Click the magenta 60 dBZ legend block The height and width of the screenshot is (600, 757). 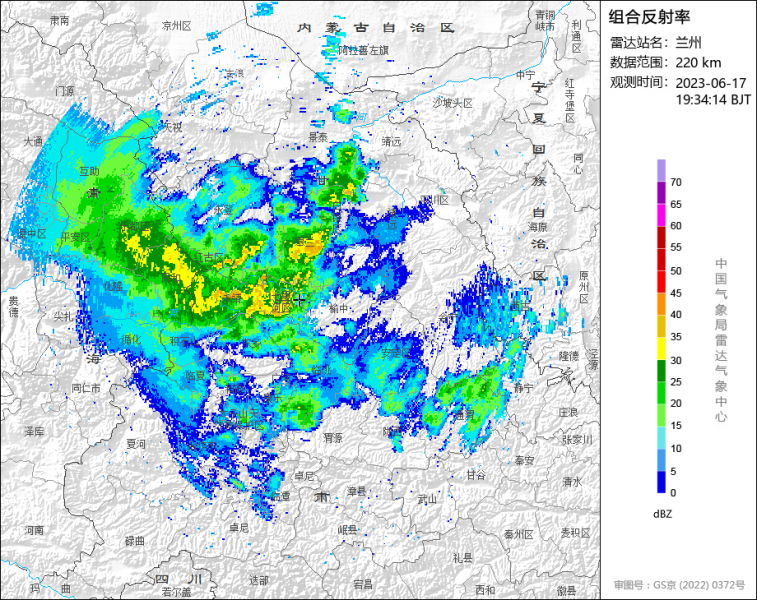661,215
